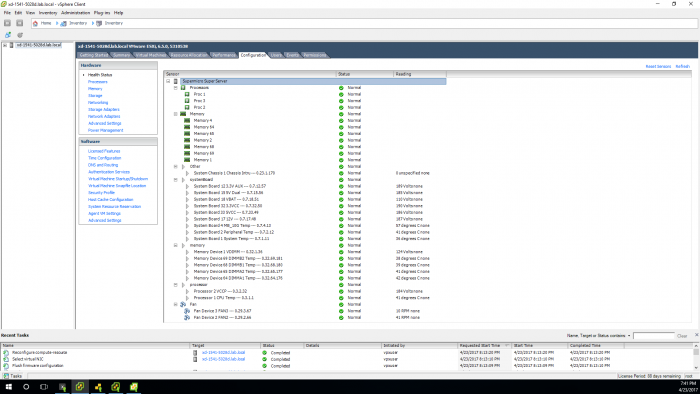
Task: Open Windows Start menu
Action: (x=8, y=387)
